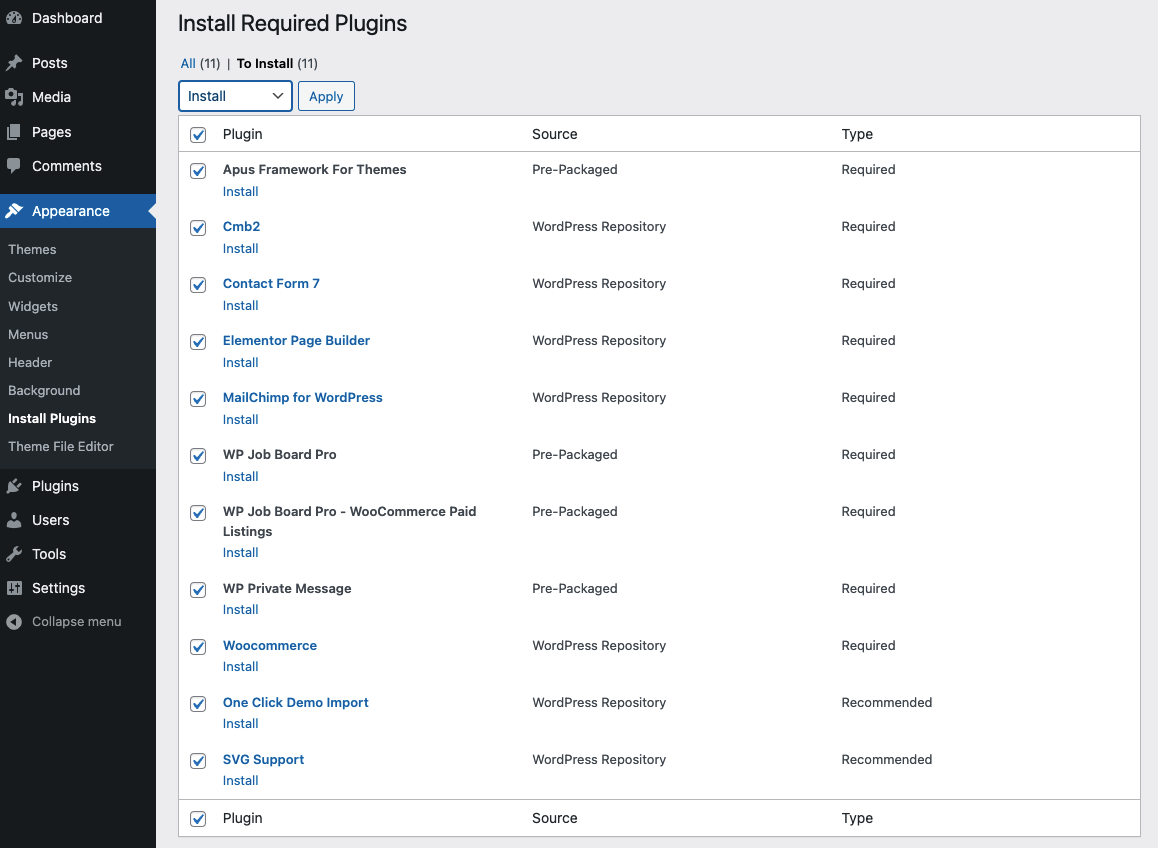Open Widgets submenu item
This screenshot has width=1158, height=848.
tap(32, 307)
